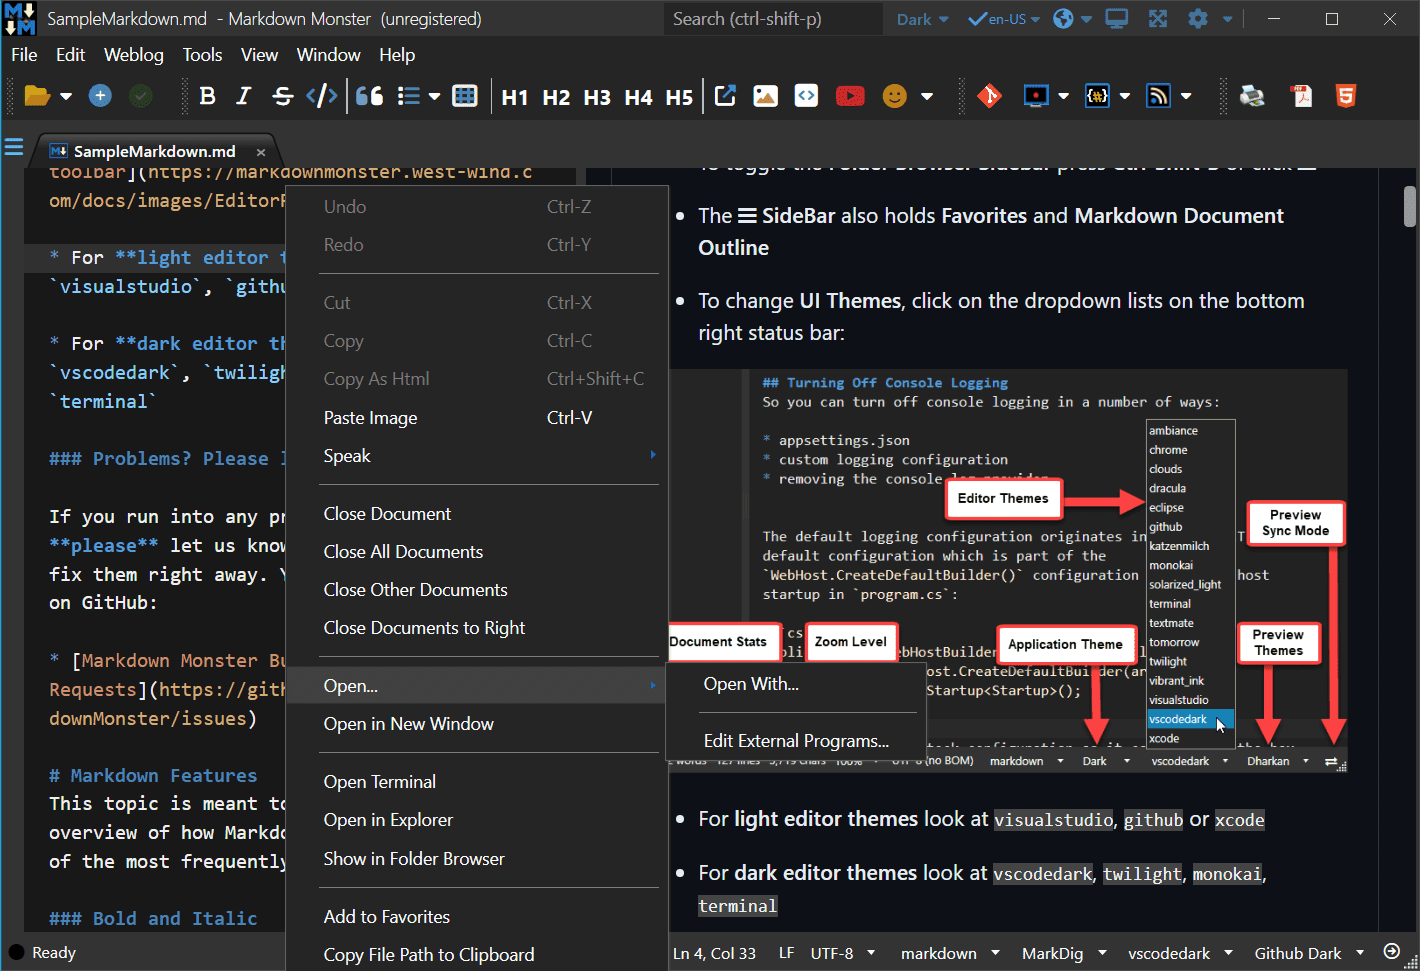
Task: Toggle preview sync mode in status bar
Action: (1391, 952)
